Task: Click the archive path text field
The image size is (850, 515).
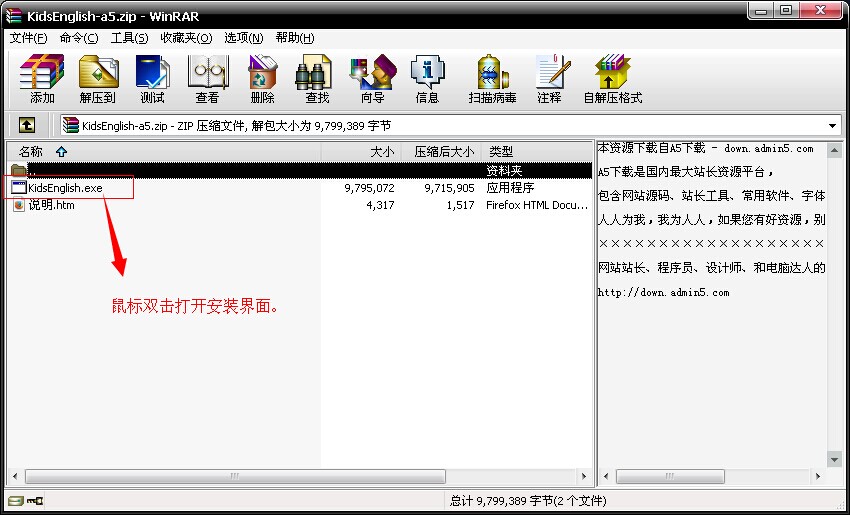Action: pyautogui.click(x=450, y=126)
